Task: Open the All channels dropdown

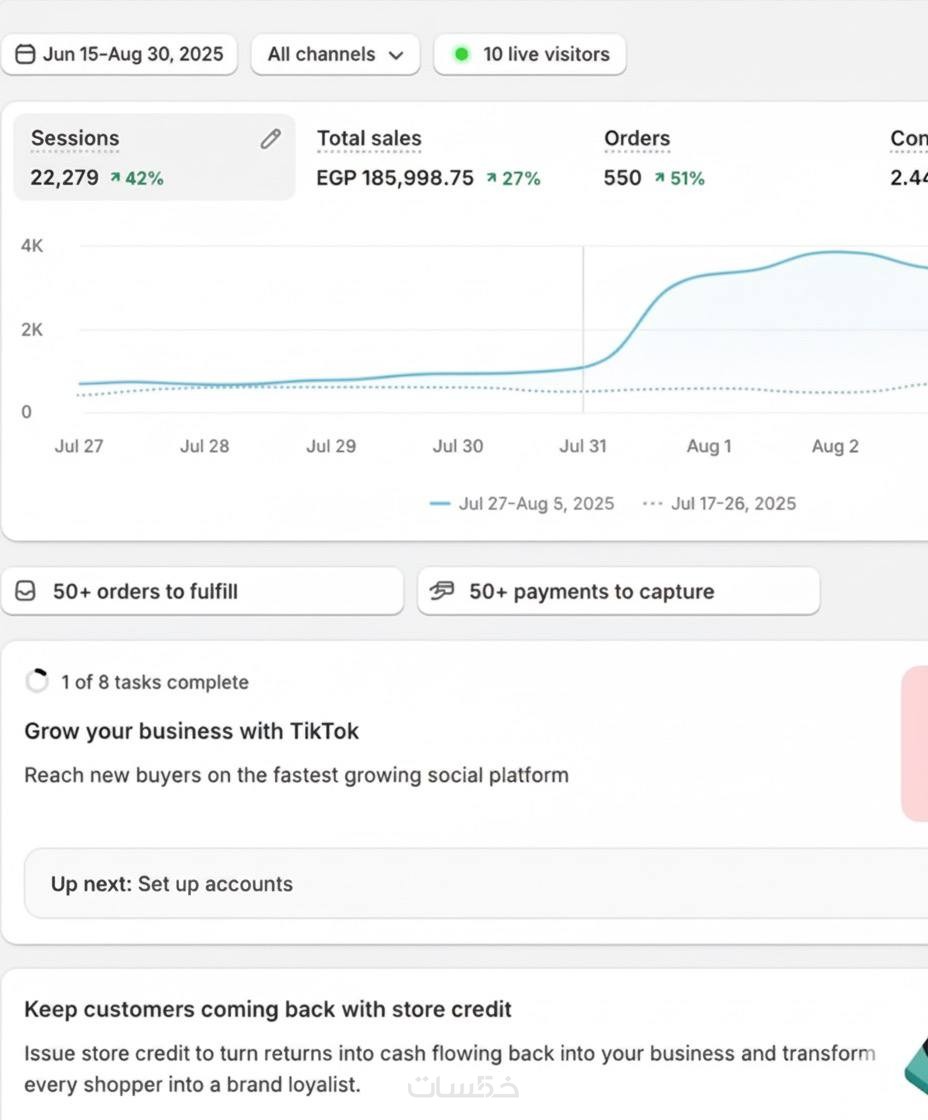Action: (335, 54)
